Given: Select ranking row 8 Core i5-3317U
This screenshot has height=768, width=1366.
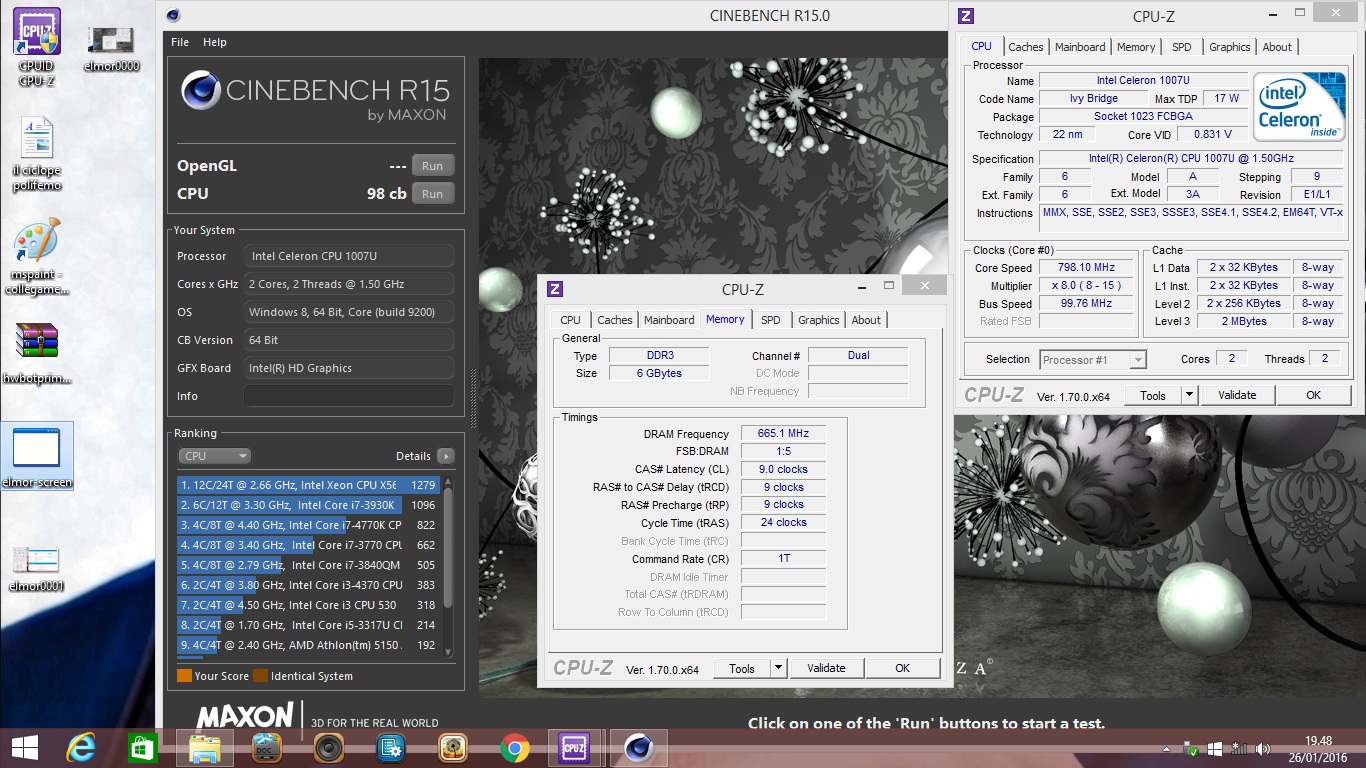Looking at the screenshot, I should click(x=308, y=625).
